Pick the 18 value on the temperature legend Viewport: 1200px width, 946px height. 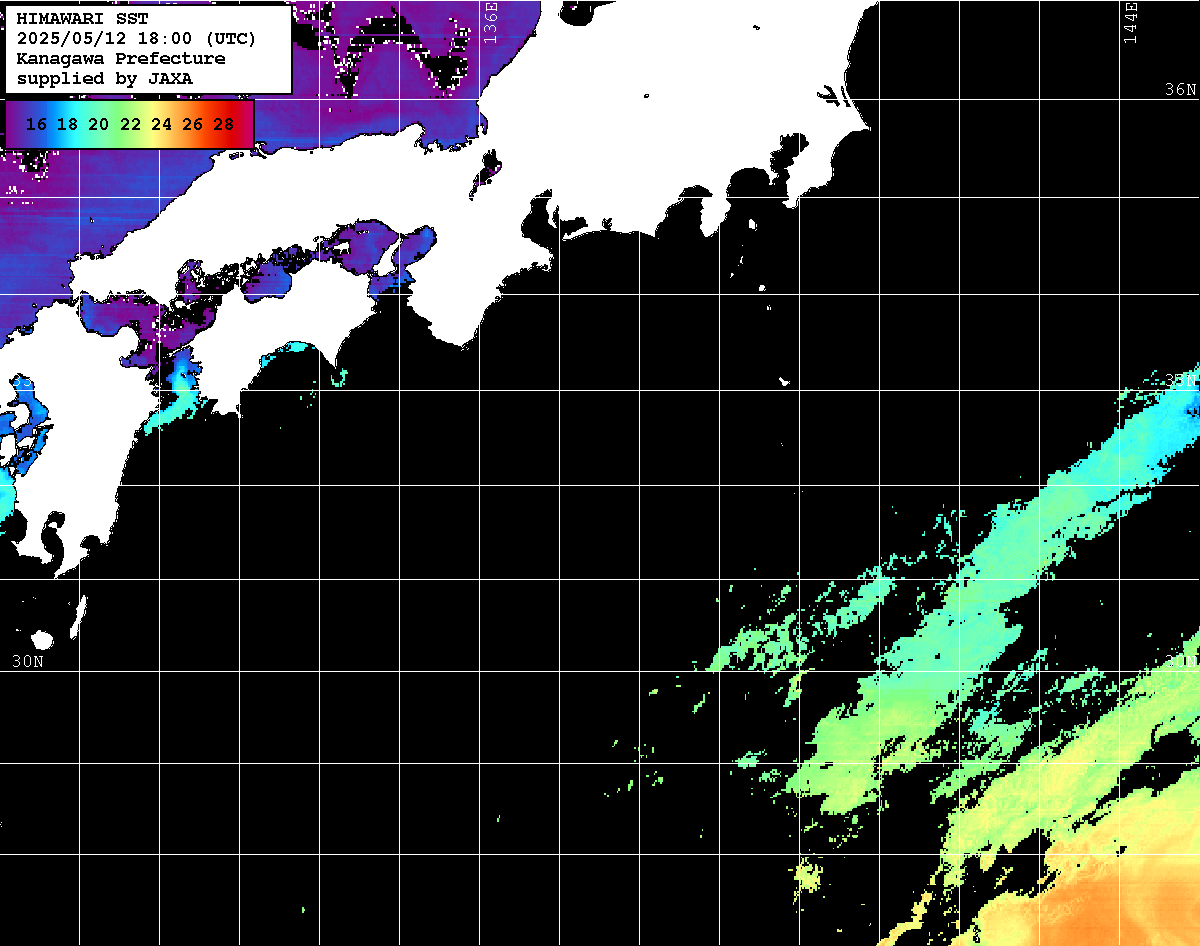point(67,125)
